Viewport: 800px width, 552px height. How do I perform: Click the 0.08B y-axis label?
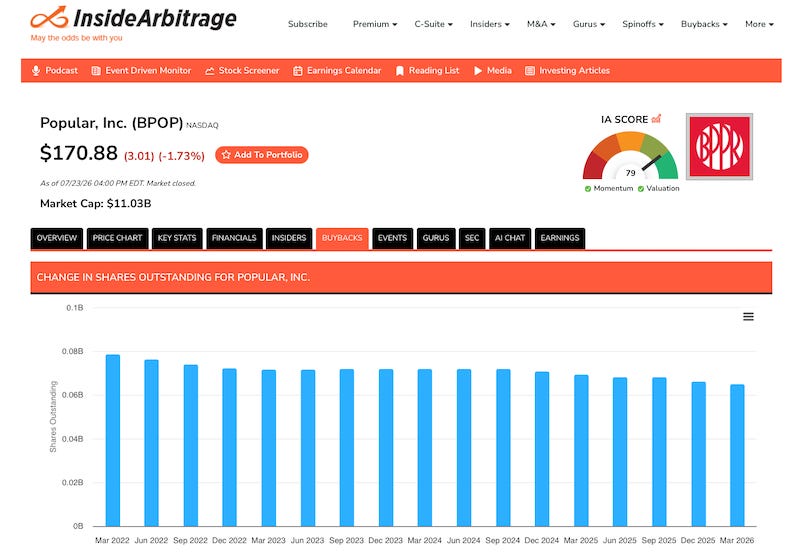tap(72, 352)
